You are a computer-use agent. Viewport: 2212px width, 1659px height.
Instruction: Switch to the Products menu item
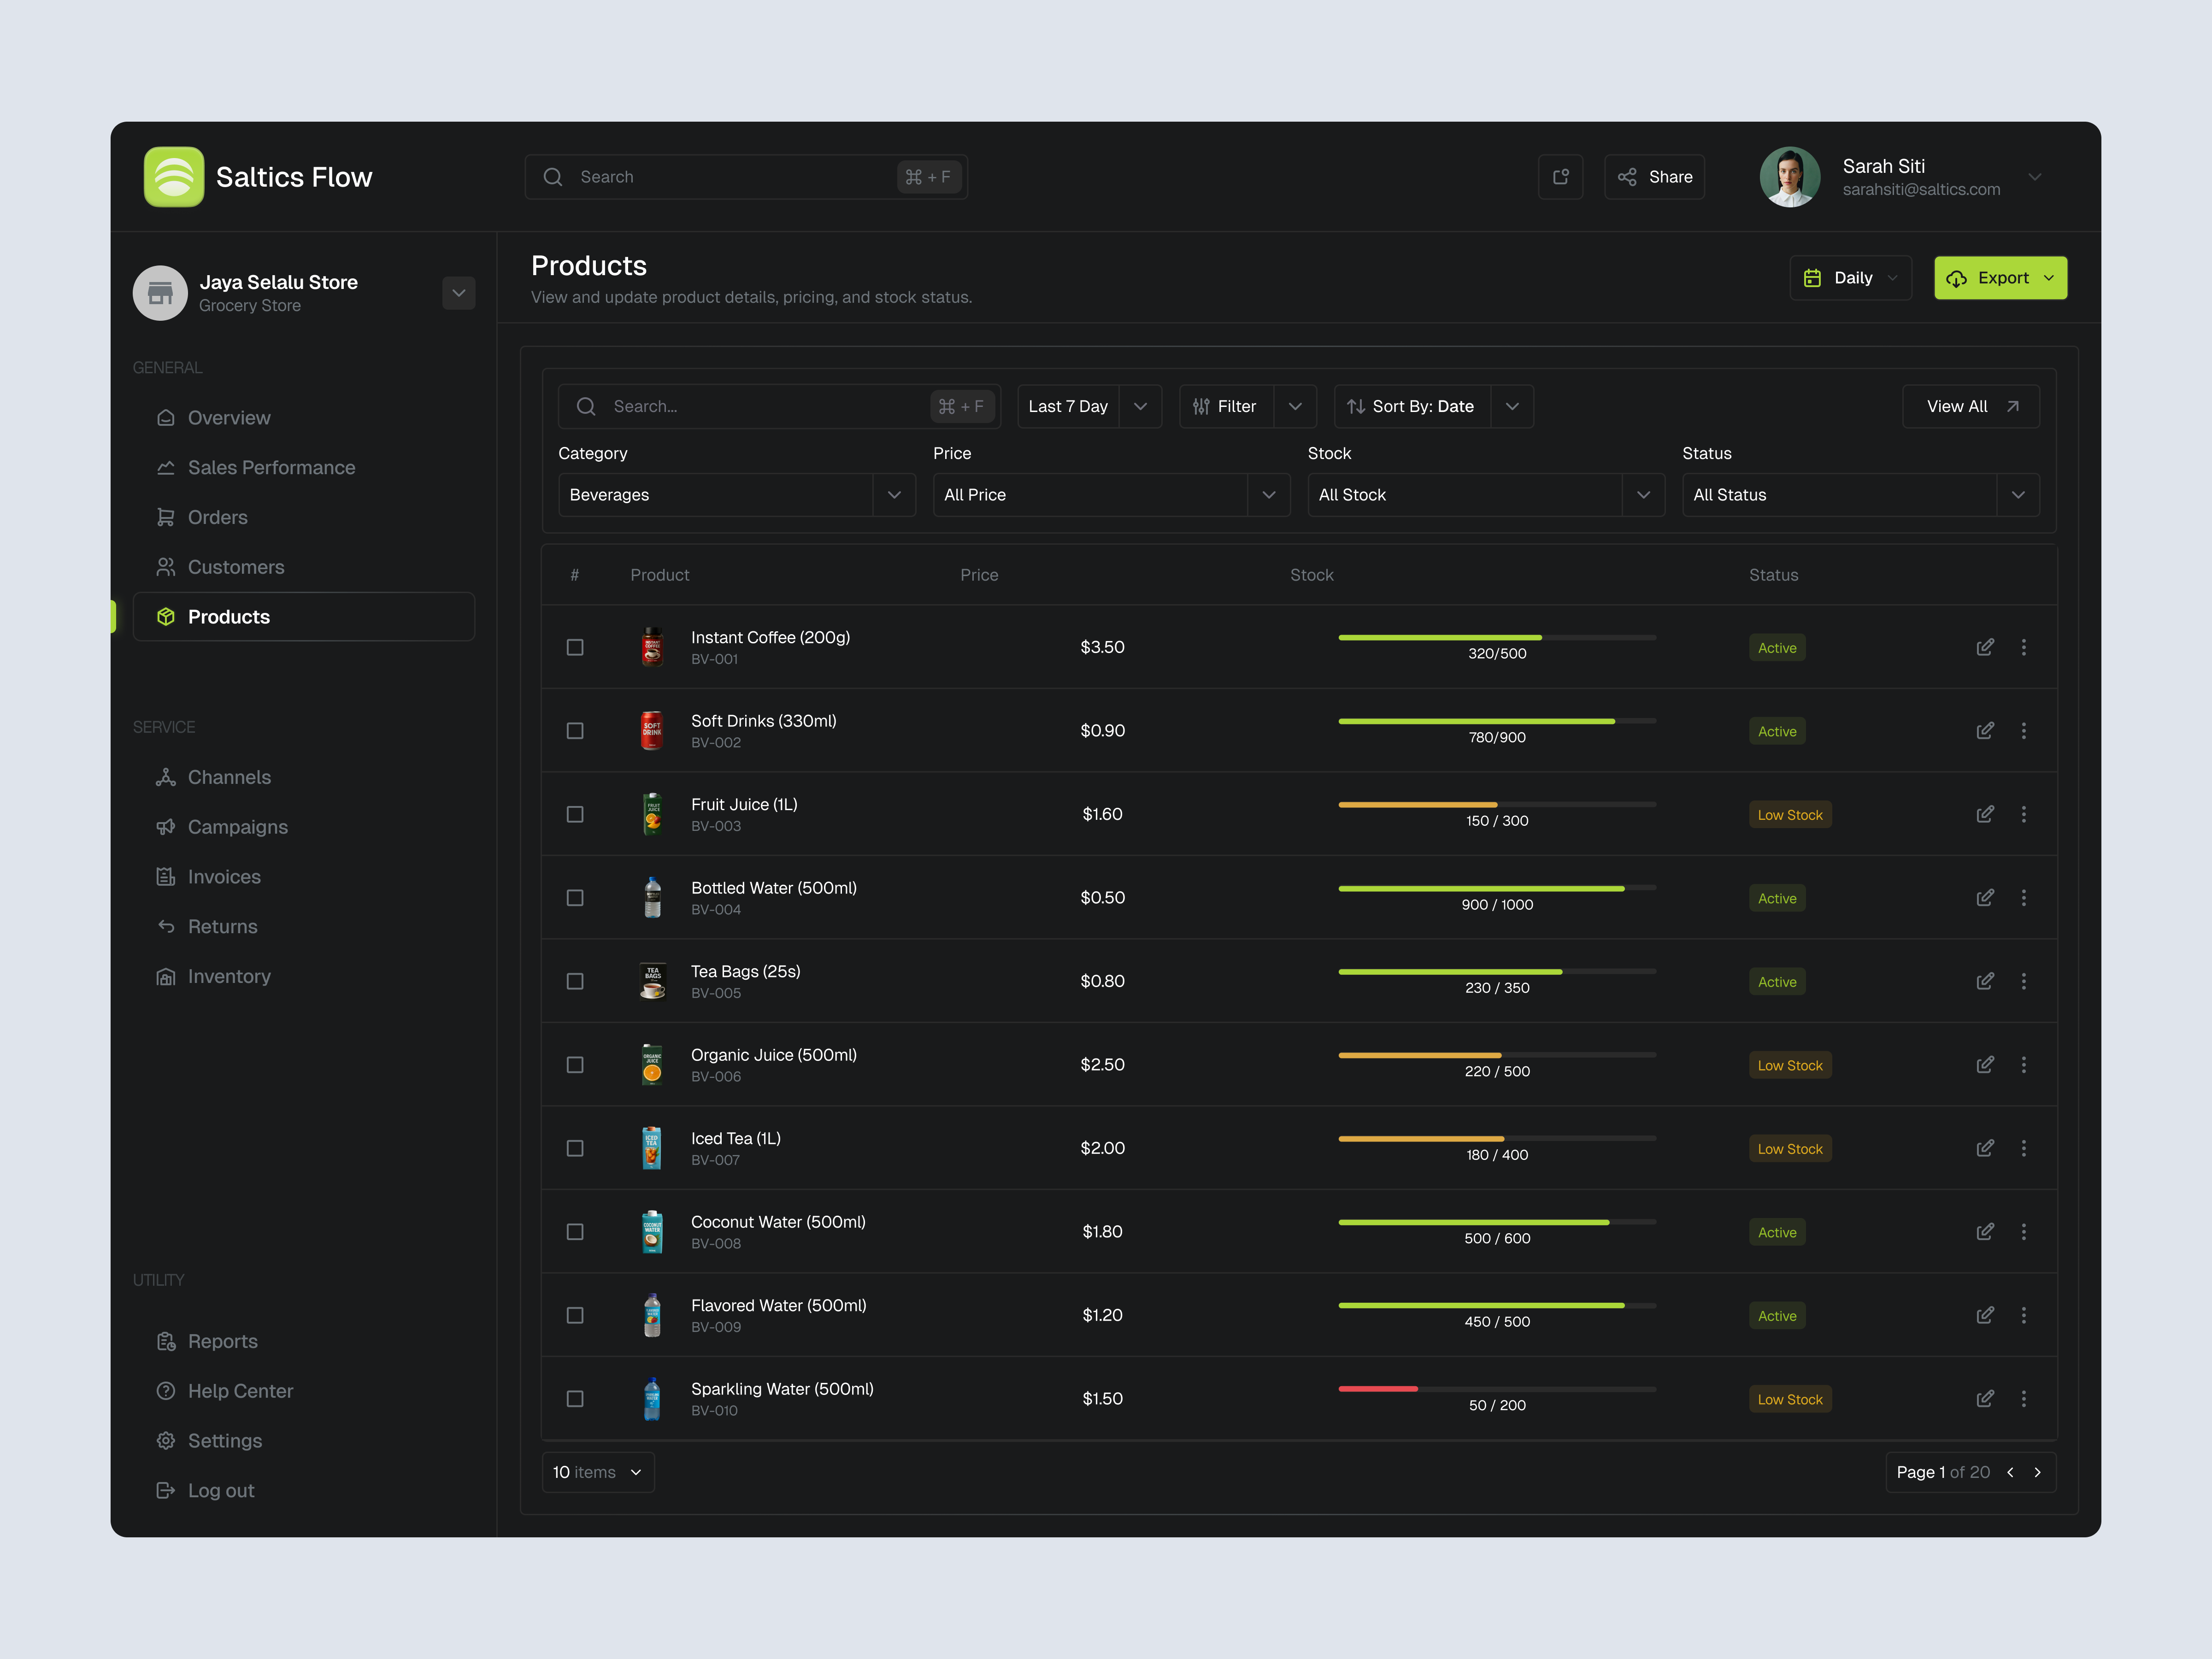(229, 617)
